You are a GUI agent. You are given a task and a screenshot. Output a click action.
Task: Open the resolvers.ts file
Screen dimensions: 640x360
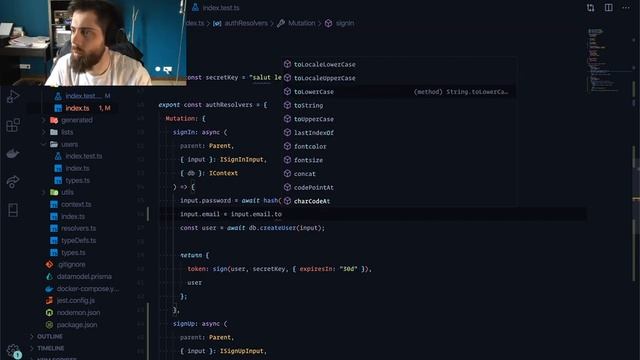pyautogui.click(x=78, y=228)
